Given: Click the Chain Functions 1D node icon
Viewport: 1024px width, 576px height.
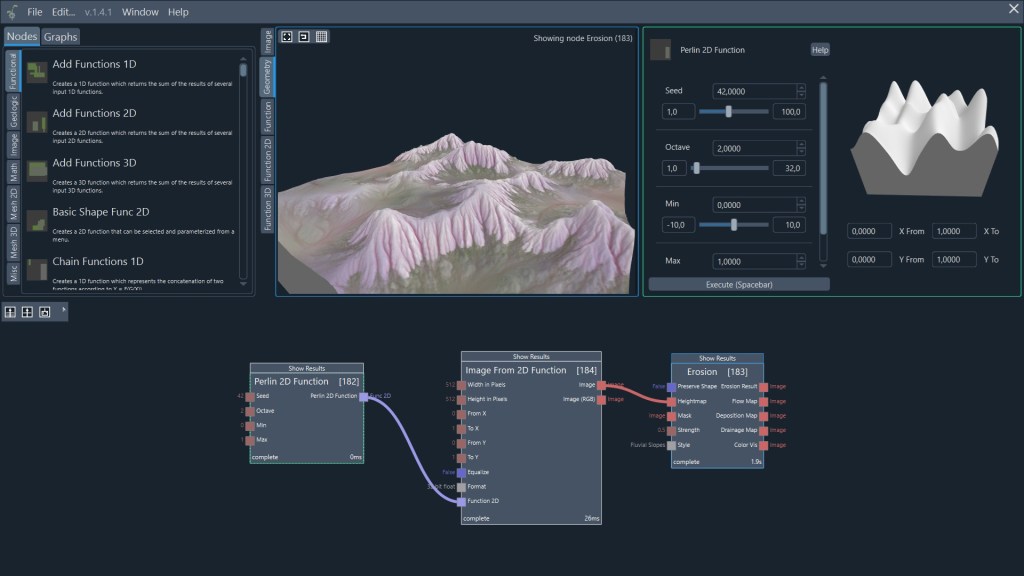Looking at the screenshot, I should [37, 268].
